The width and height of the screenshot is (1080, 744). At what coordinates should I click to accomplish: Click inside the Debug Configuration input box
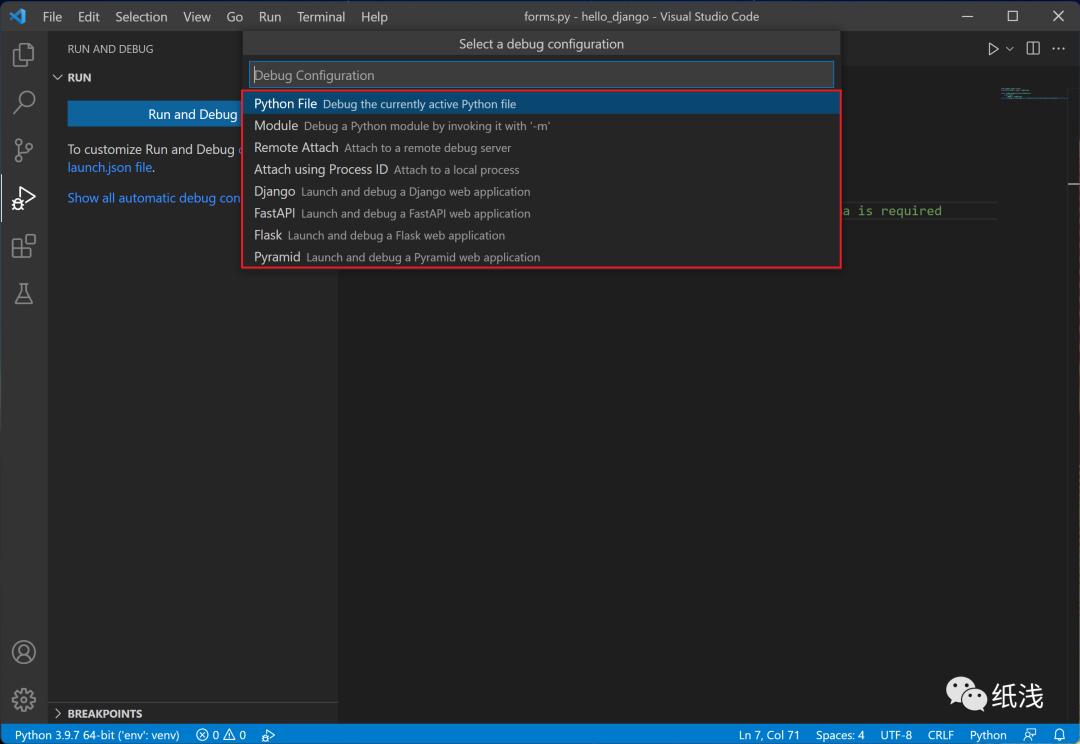pos(541,74)
